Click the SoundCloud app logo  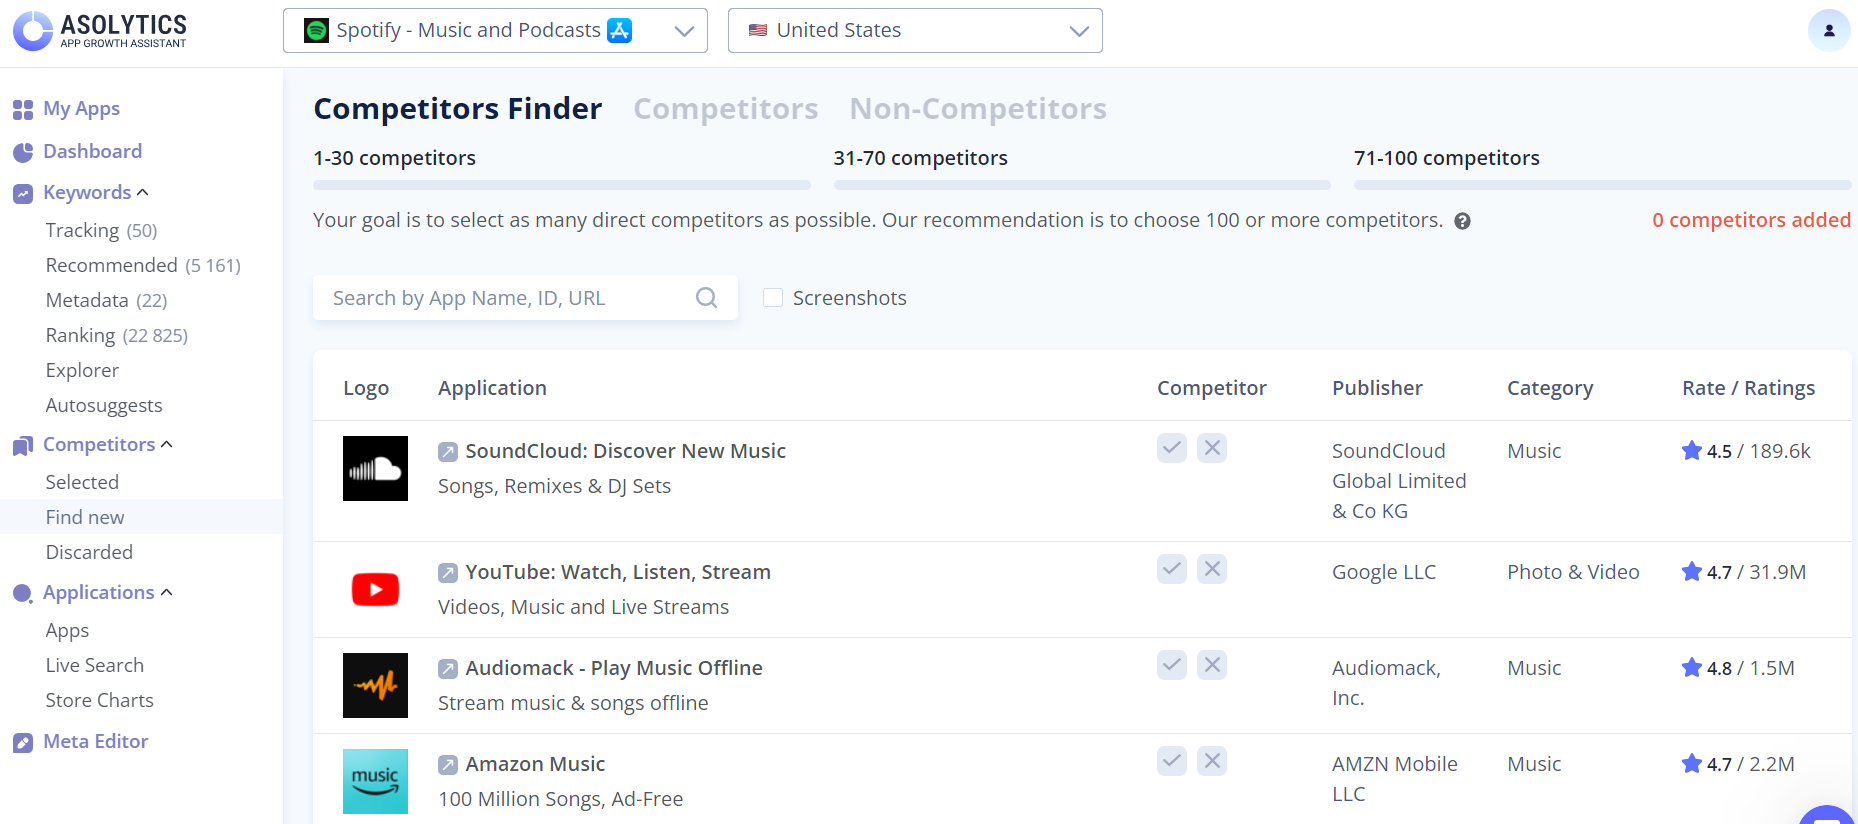tap(375, 468)
